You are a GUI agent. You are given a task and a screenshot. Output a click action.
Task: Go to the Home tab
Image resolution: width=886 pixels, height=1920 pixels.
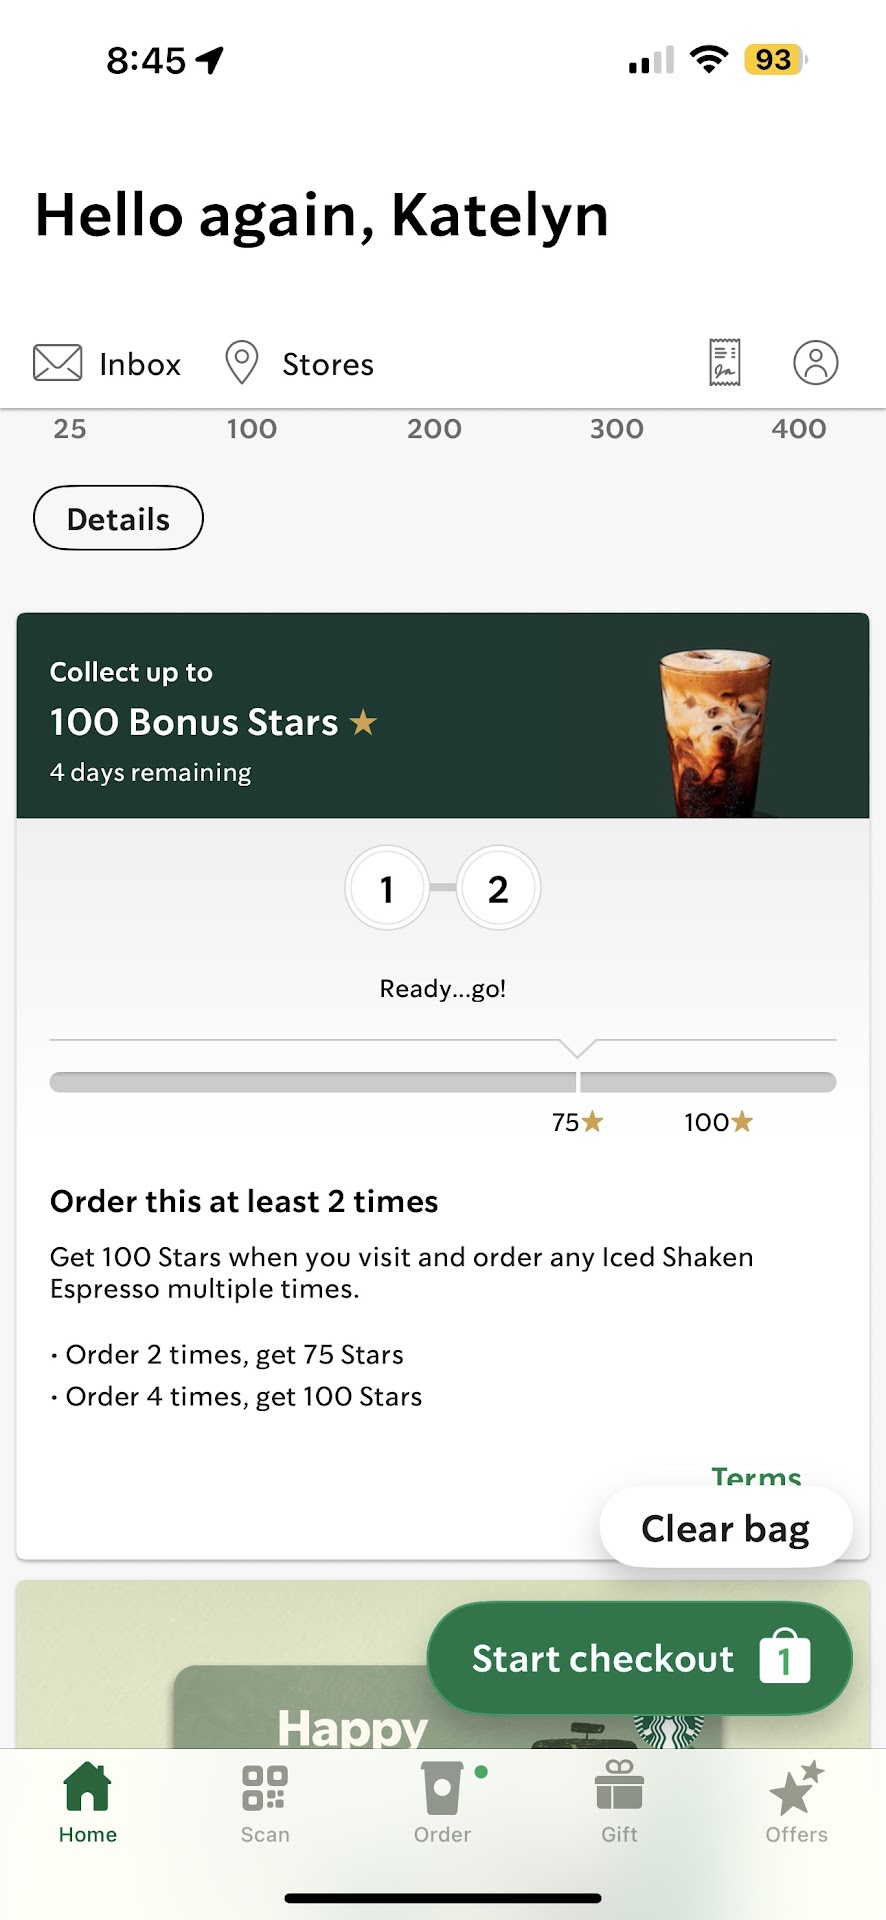pyautogui.click(x=88, y=1800)
